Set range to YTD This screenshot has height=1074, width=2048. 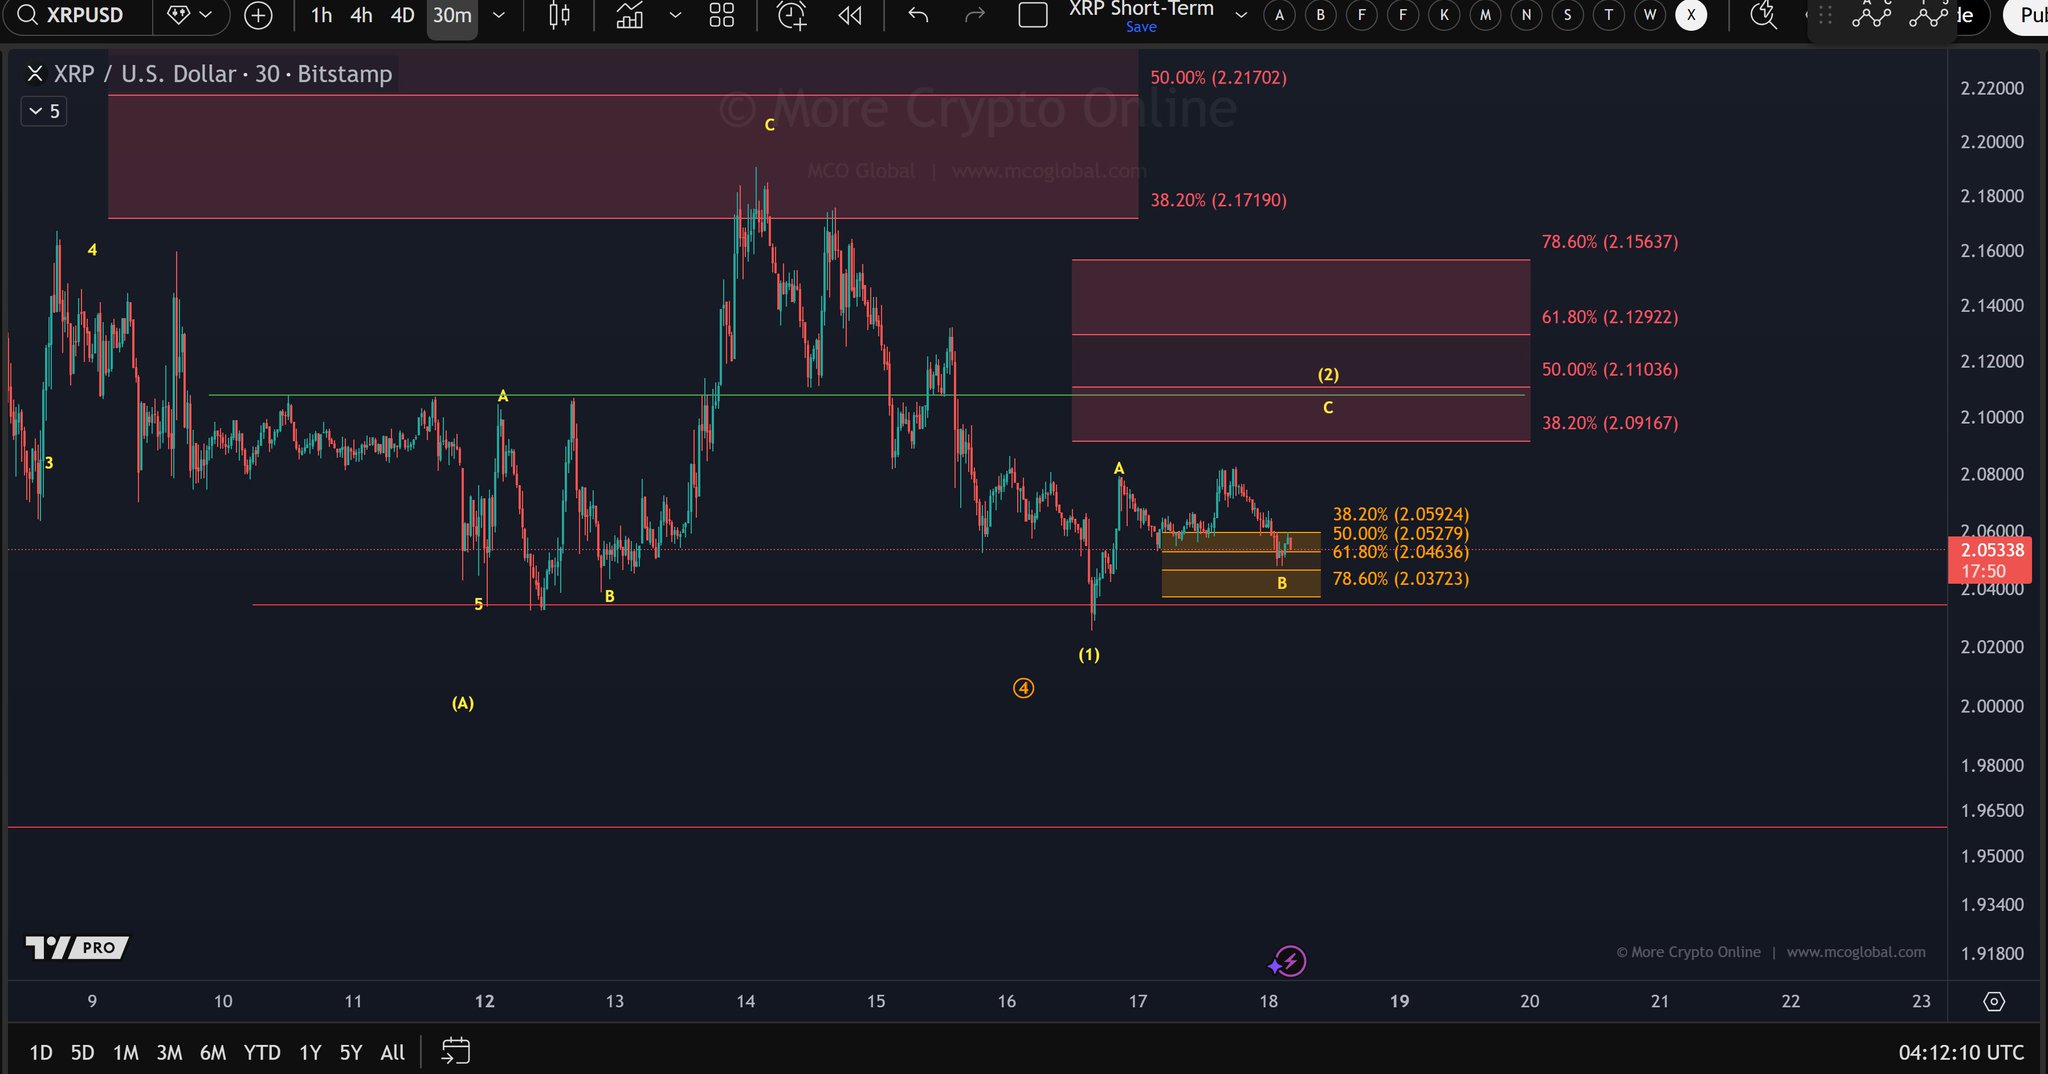[x=262, y=1052]
